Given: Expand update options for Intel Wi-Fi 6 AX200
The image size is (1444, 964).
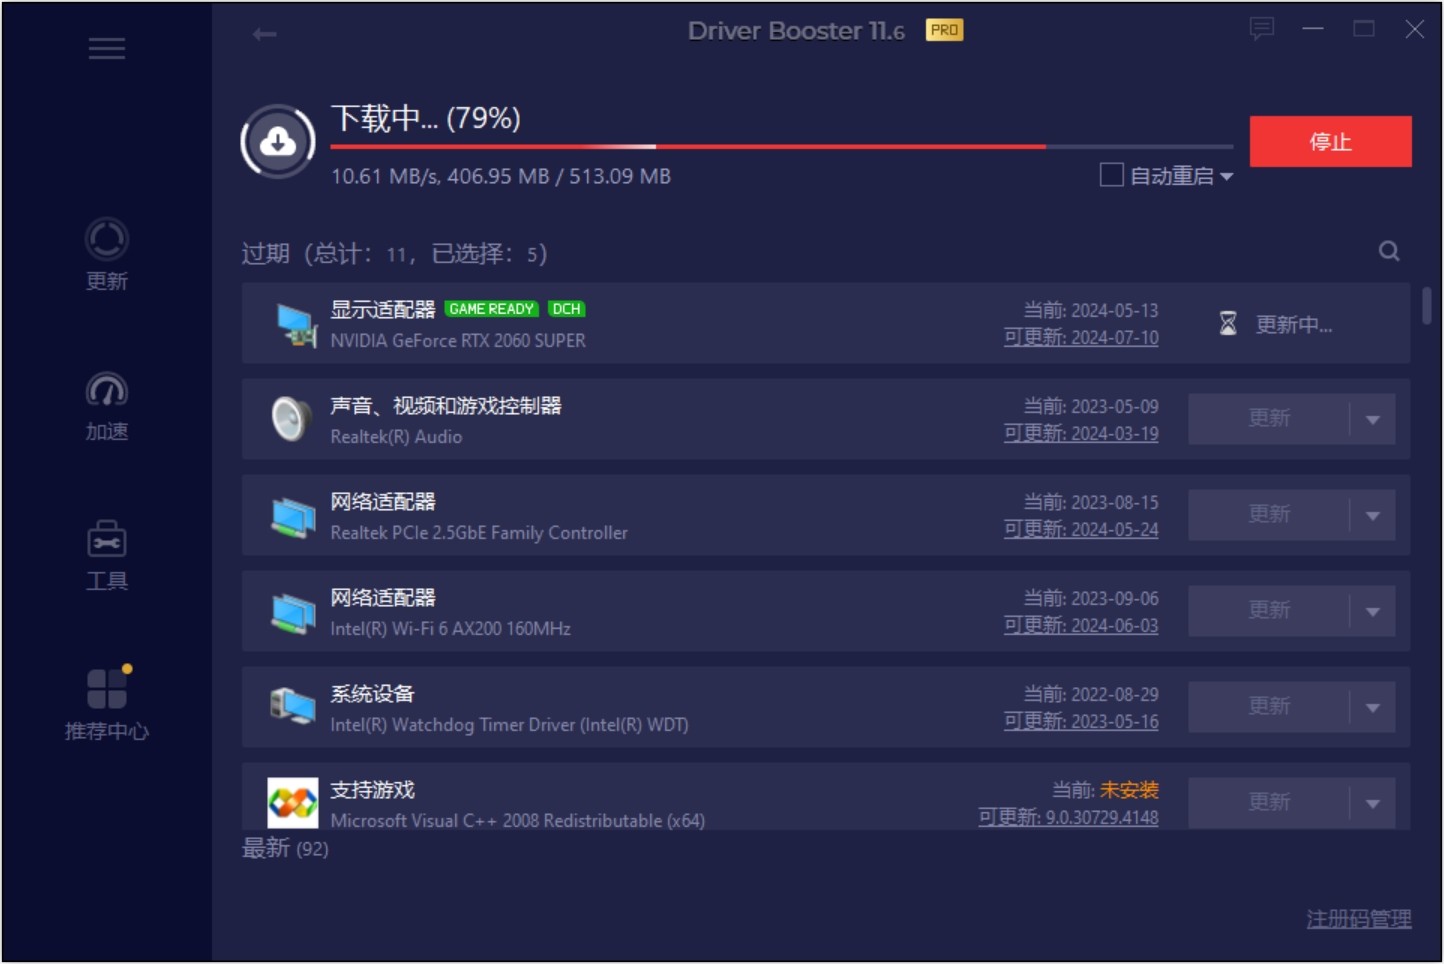Looking at the screenshot, I should coord(1373,612).
